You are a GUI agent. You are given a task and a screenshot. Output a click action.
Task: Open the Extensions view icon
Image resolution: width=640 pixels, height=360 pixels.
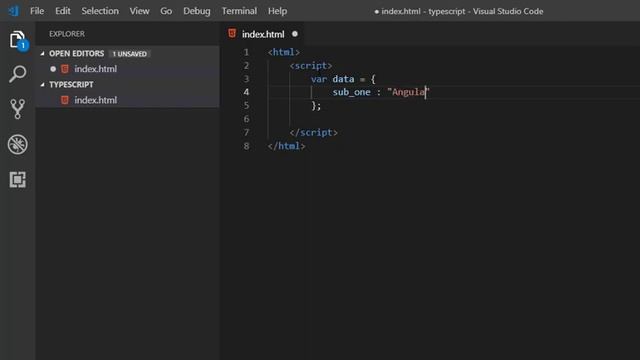tap(18, 180)
